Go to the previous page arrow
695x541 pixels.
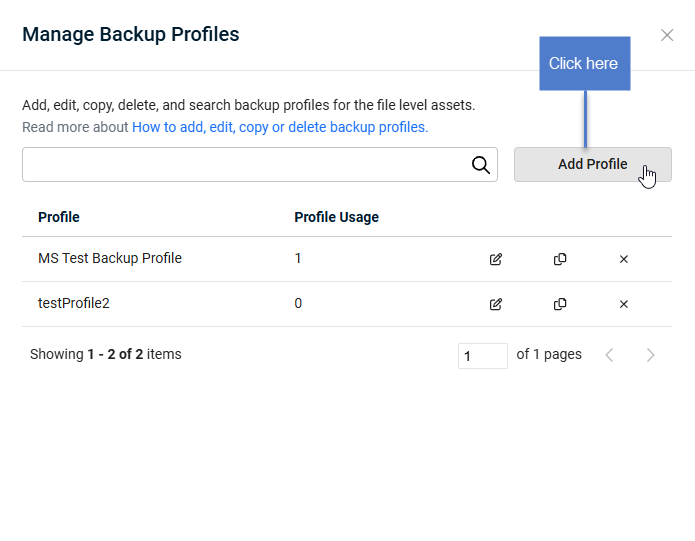pos(609,355)
